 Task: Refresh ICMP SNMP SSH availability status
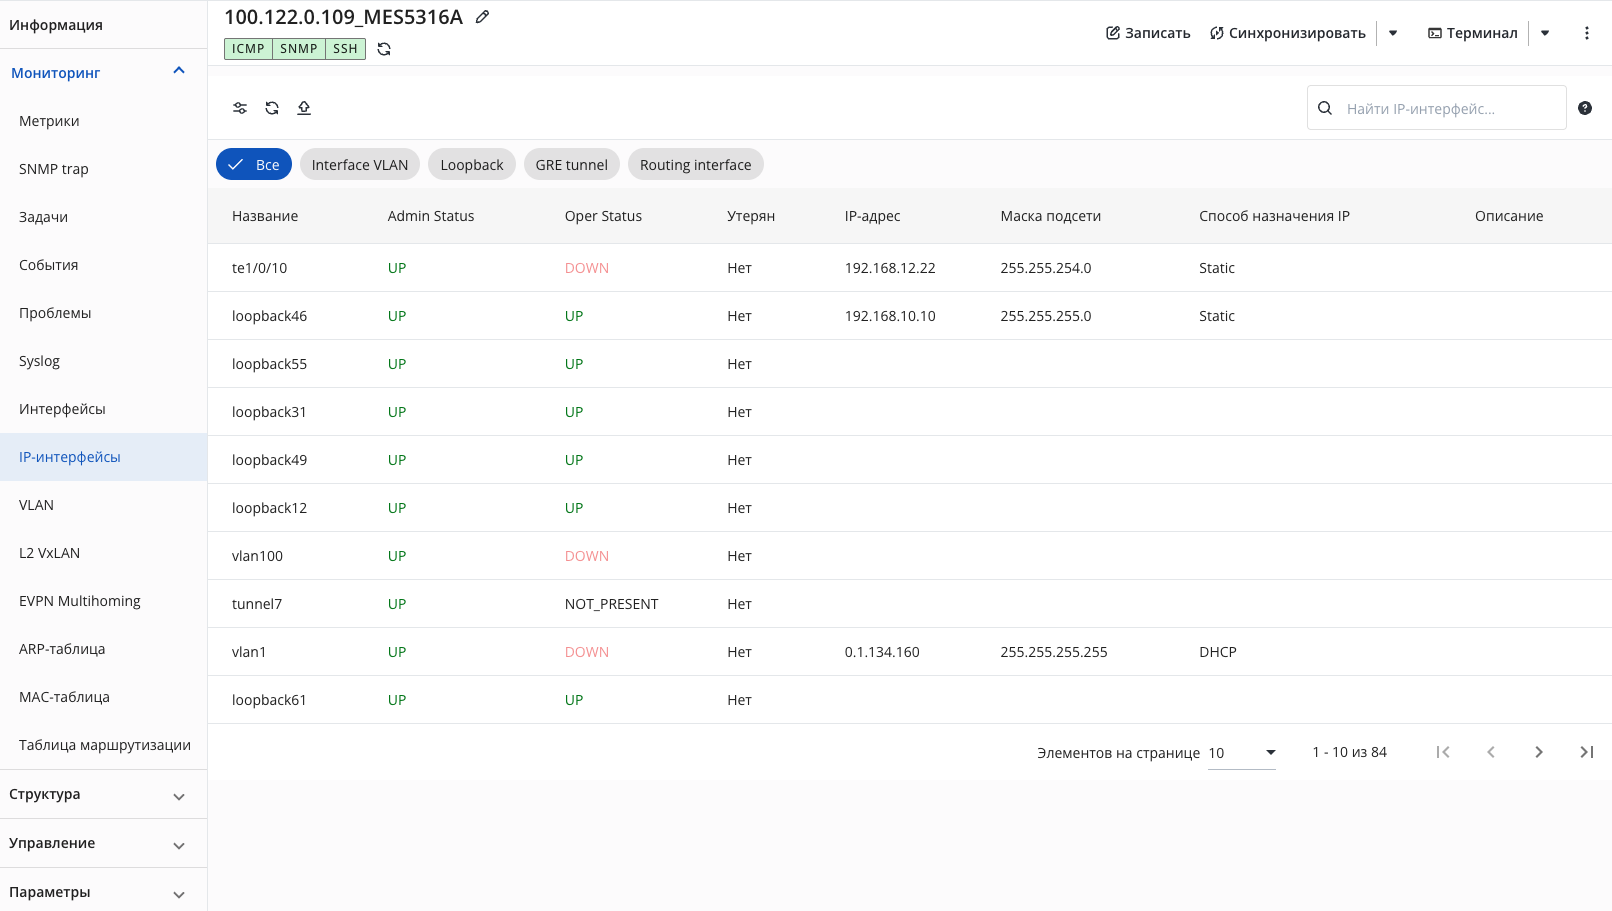coord(384,49)
